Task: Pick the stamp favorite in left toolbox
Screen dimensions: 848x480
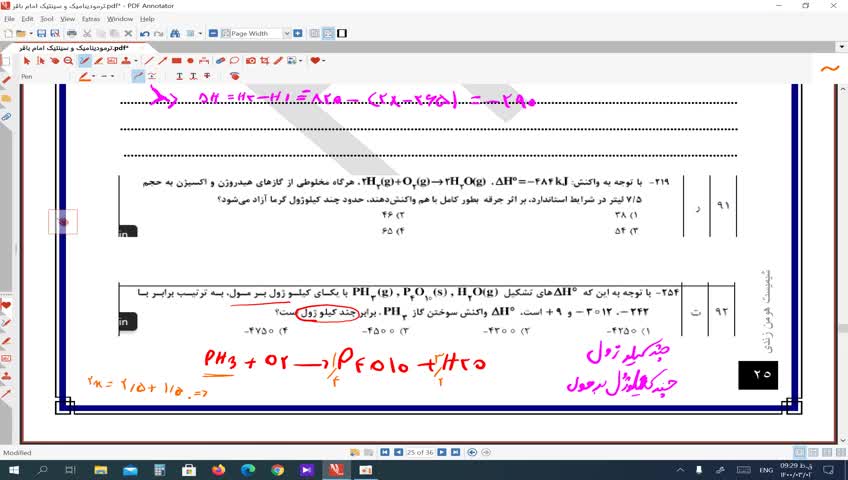Action: [6, 376]
